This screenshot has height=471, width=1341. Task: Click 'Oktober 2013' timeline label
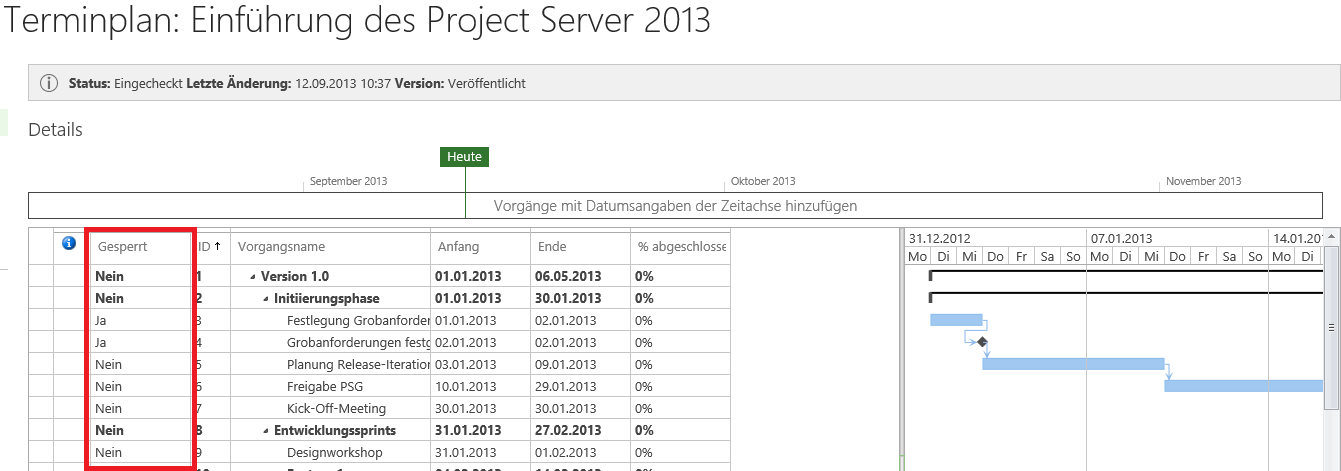click(x=763, y=181)
